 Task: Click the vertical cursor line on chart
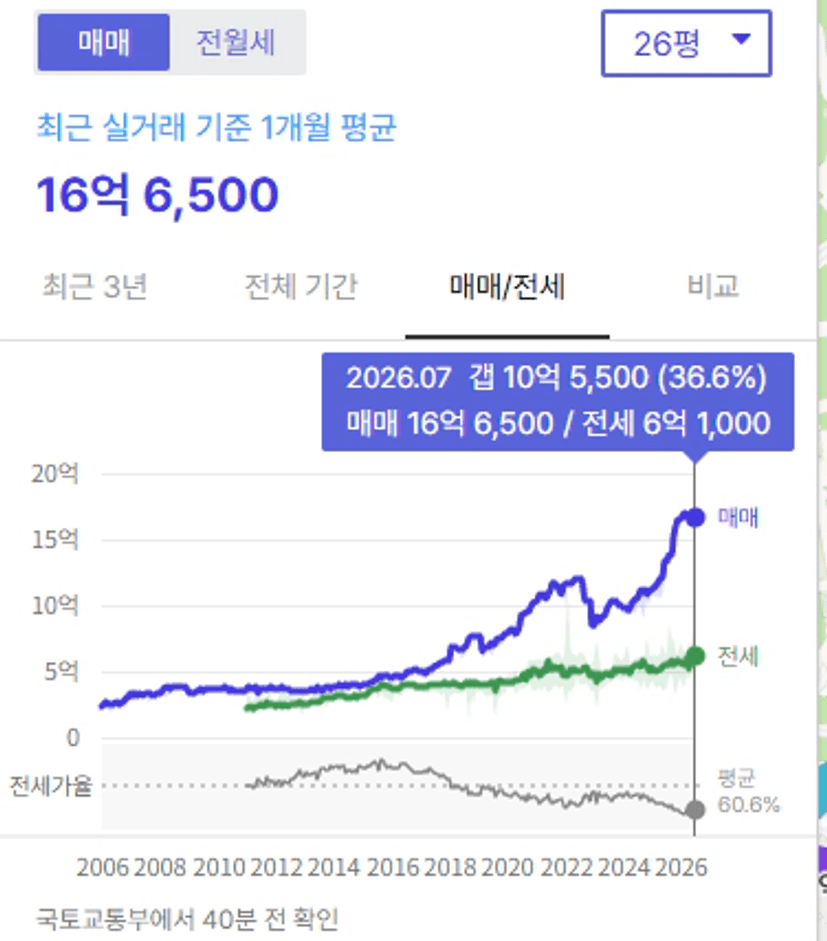point(695,648)
